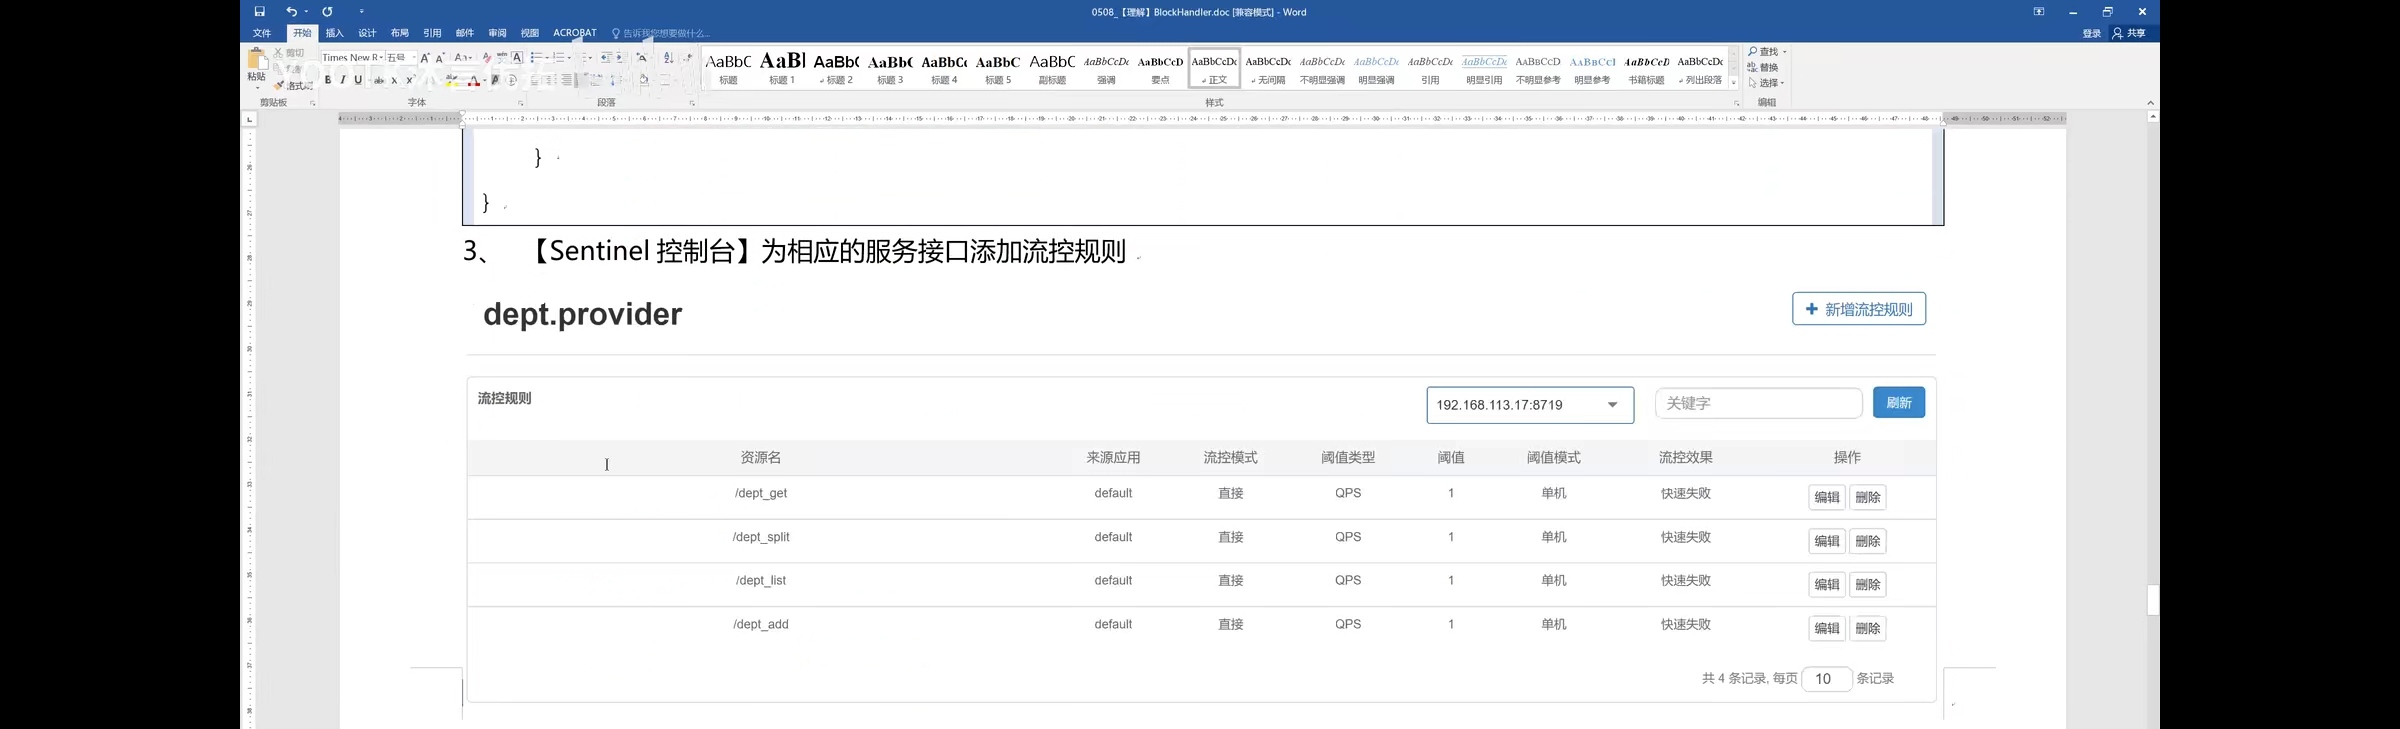The image size is (2400, 729).
Task: Switch to the 插入 Insert tab
Action: coord(335,33)
